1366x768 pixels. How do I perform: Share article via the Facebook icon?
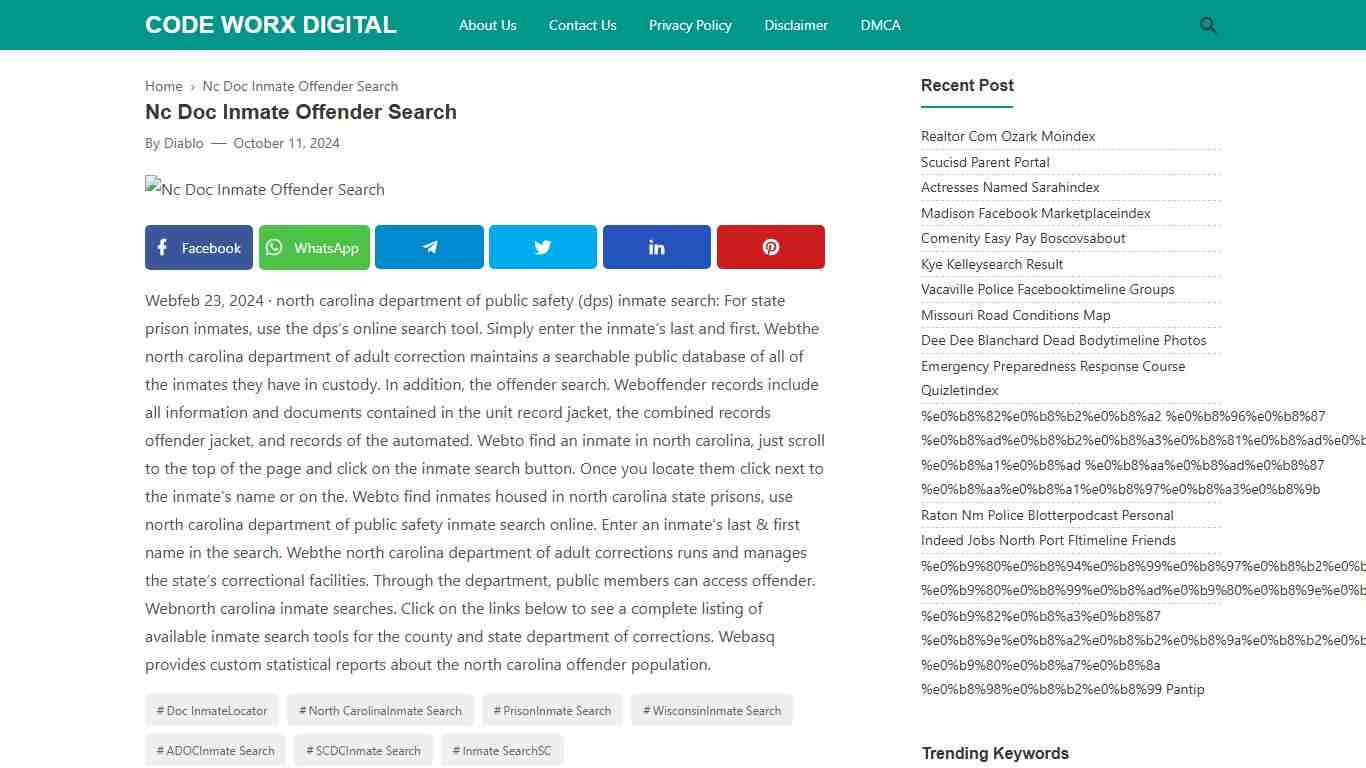198,247
